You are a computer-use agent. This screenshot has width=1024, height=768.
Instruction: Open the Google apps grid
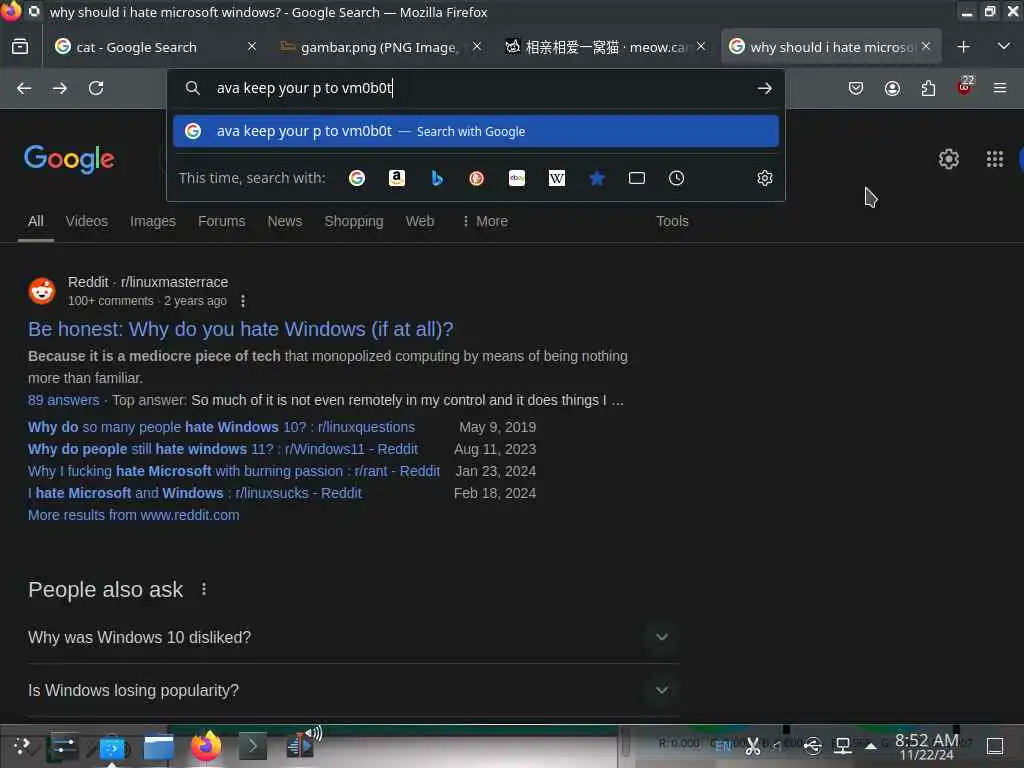tap(995, 159)
